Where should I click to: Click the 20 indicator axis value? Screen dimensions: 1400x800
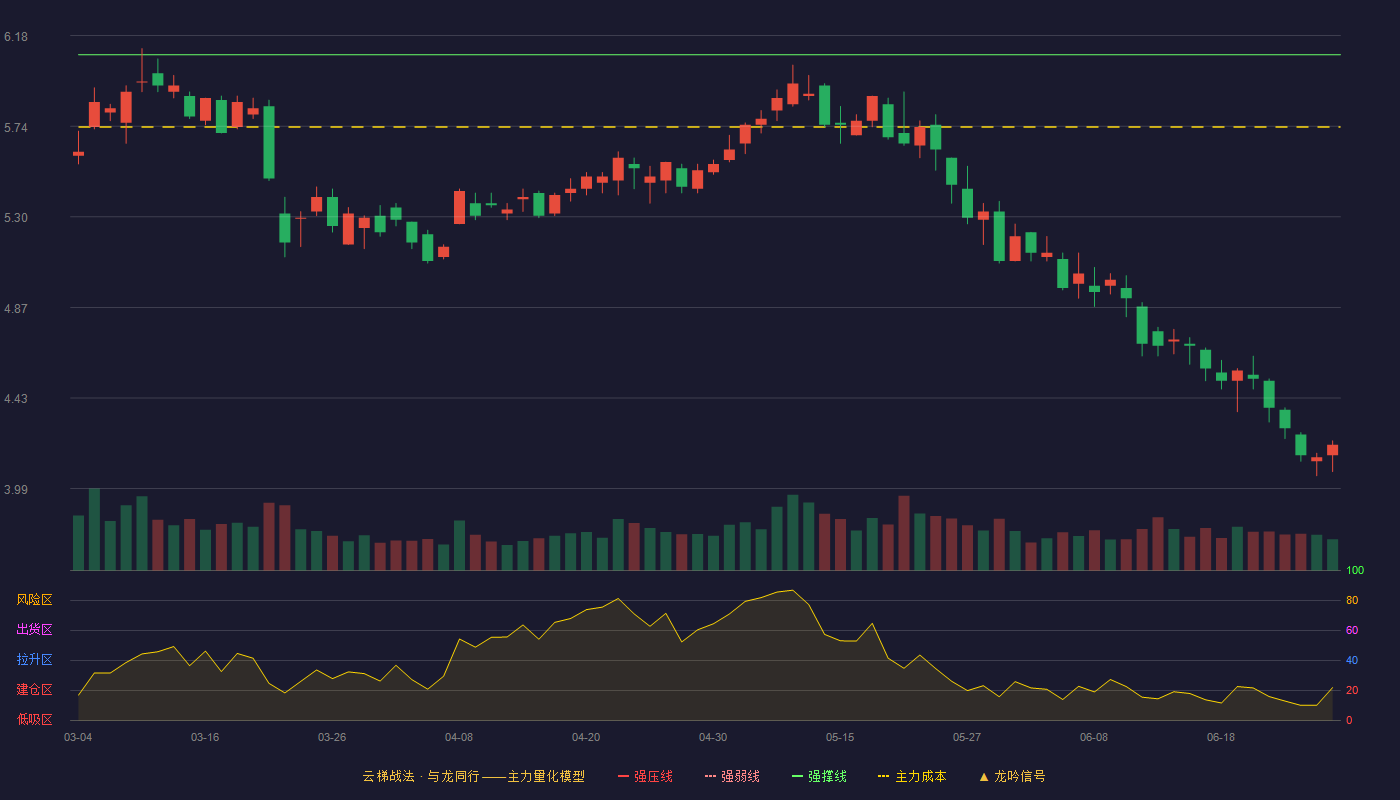point(1352,690)
